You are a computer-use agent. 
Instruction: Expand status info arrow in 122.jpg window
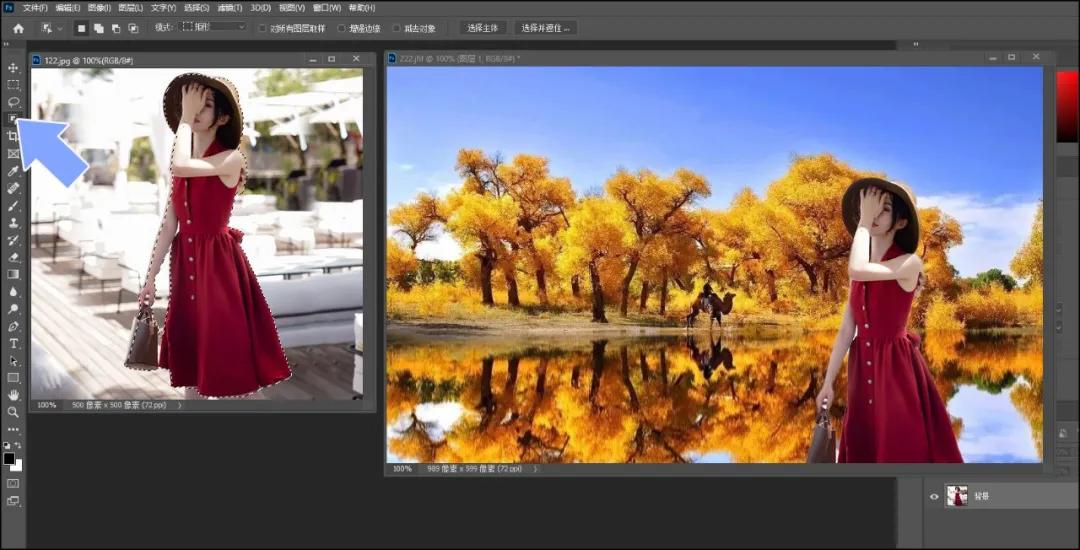click(180, 405)
